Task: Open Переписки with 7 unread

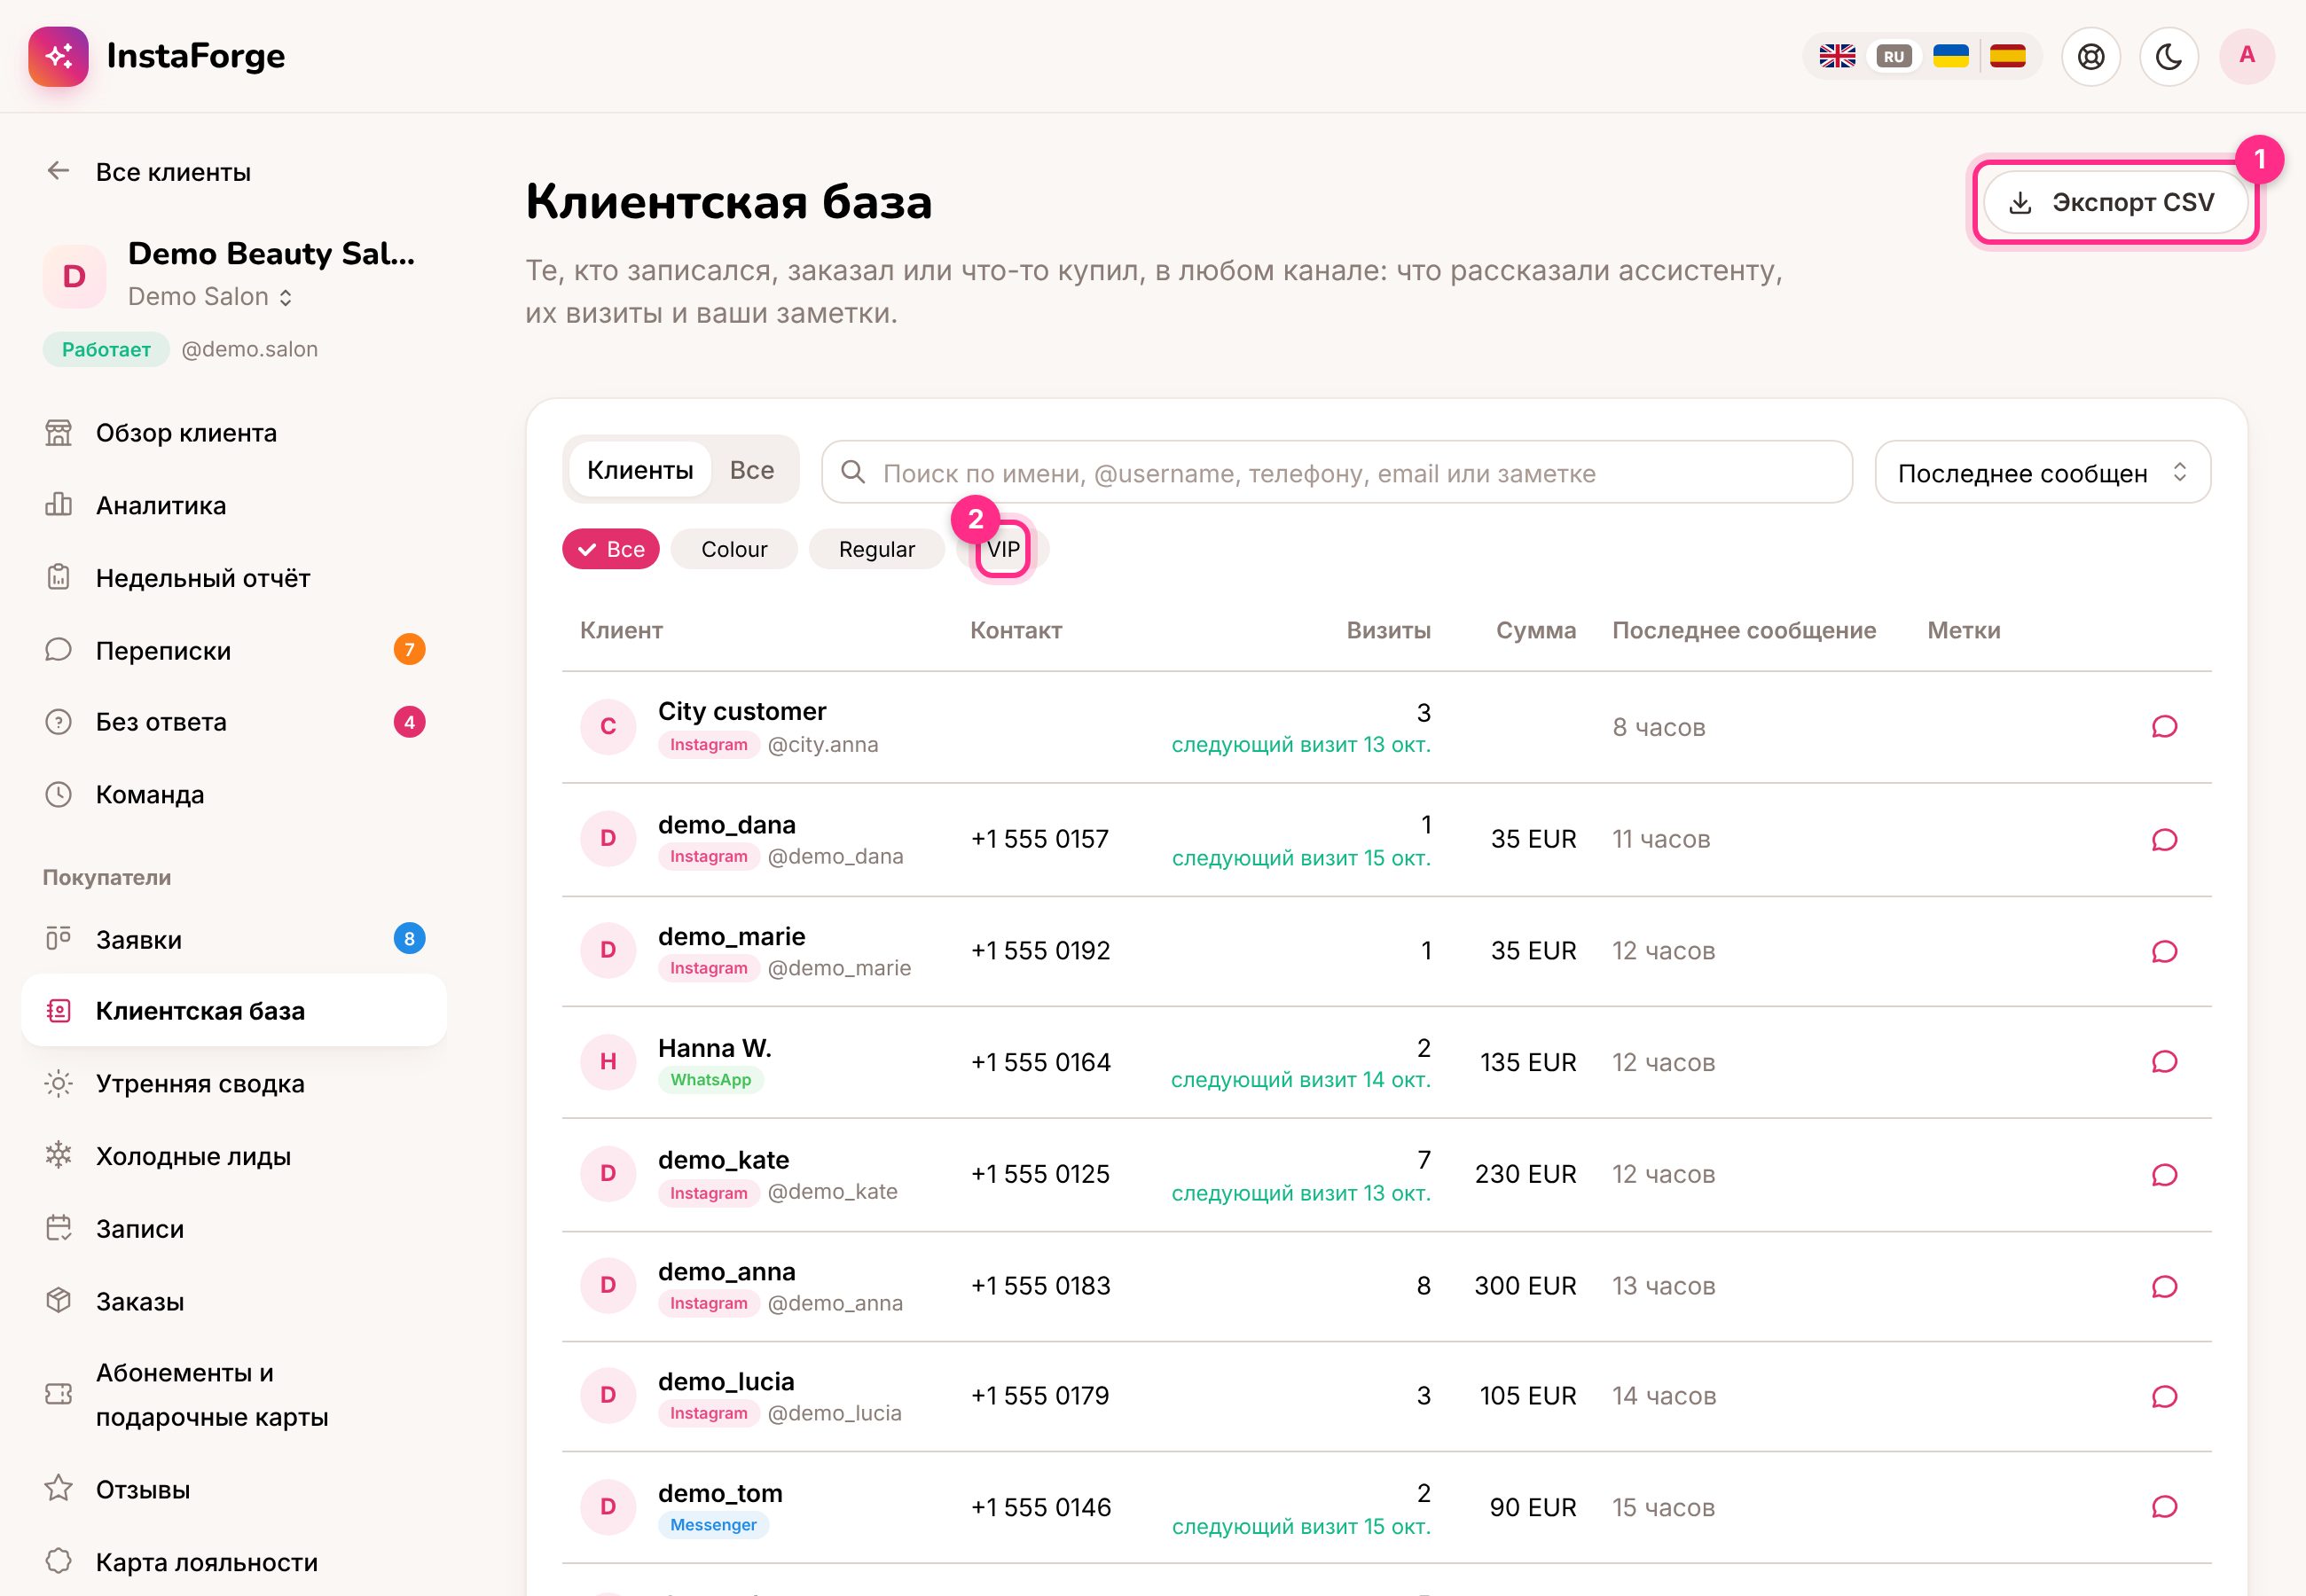Action: (233, 651)
